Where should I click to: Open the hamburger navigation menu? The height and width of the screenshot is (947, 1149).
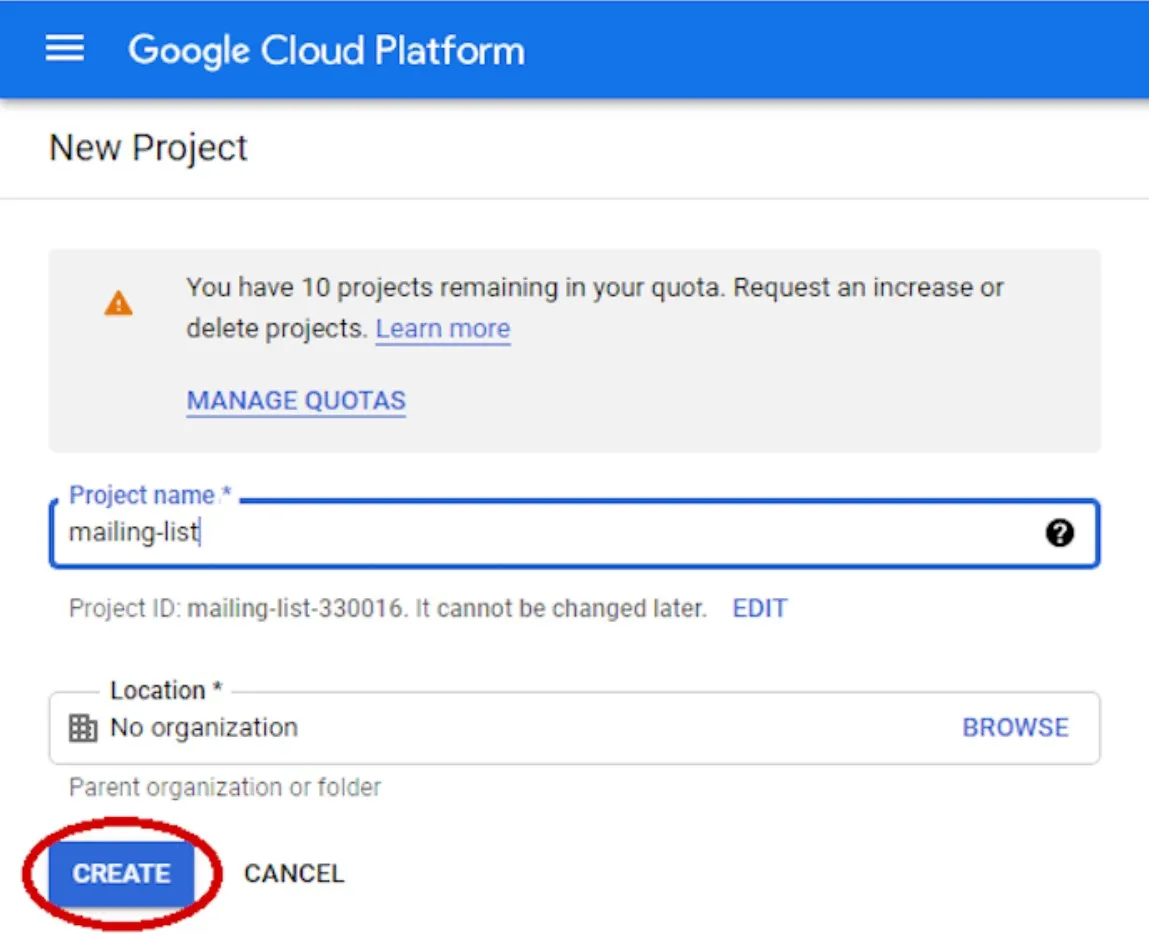(x=64, y=48)
